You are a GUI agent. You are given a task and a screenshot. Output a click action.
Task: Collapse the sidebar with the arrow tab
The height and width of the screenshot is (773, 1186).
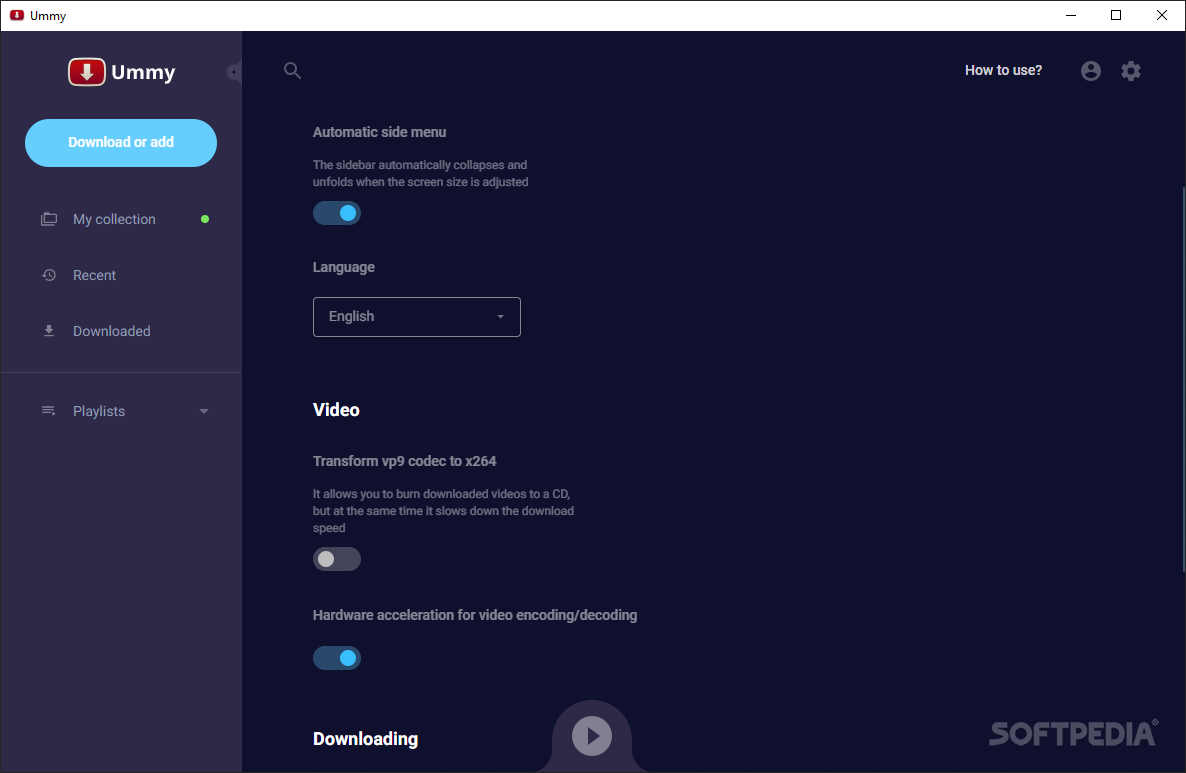click(x=234, y=72)
